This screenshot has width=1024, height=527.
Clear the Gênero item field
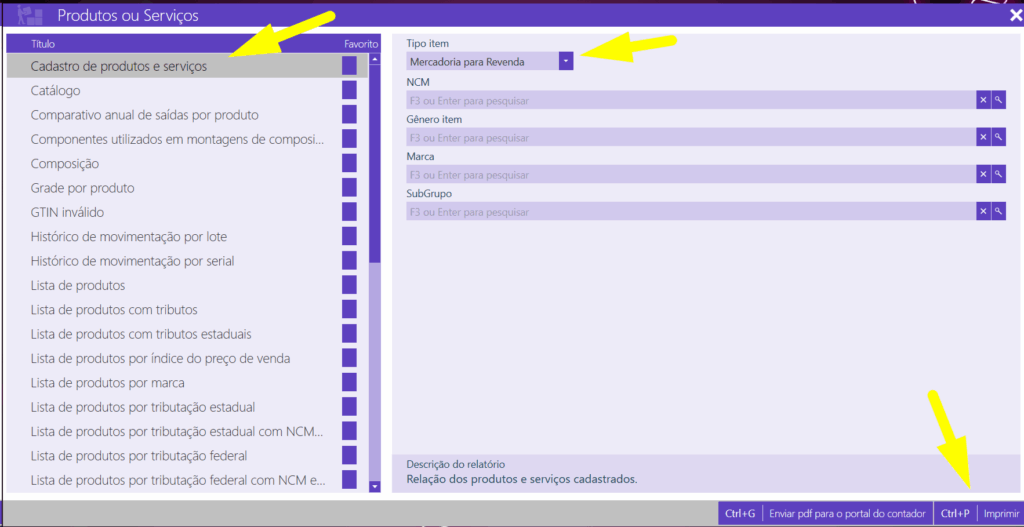(983, 137)
